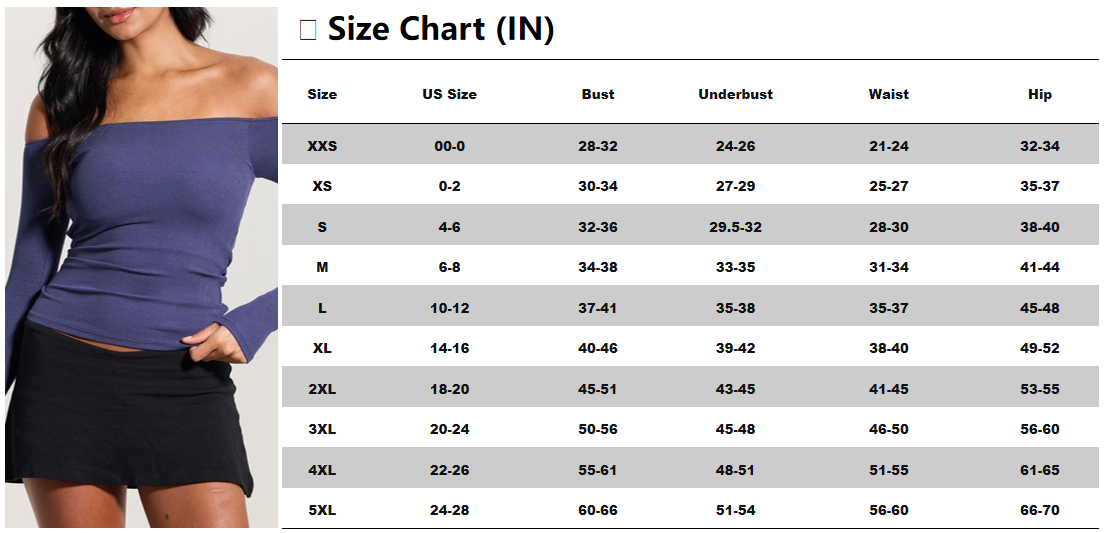This screenshot has width=1108, height=533.
Task: Click the Waist column header
Action: 888,94
